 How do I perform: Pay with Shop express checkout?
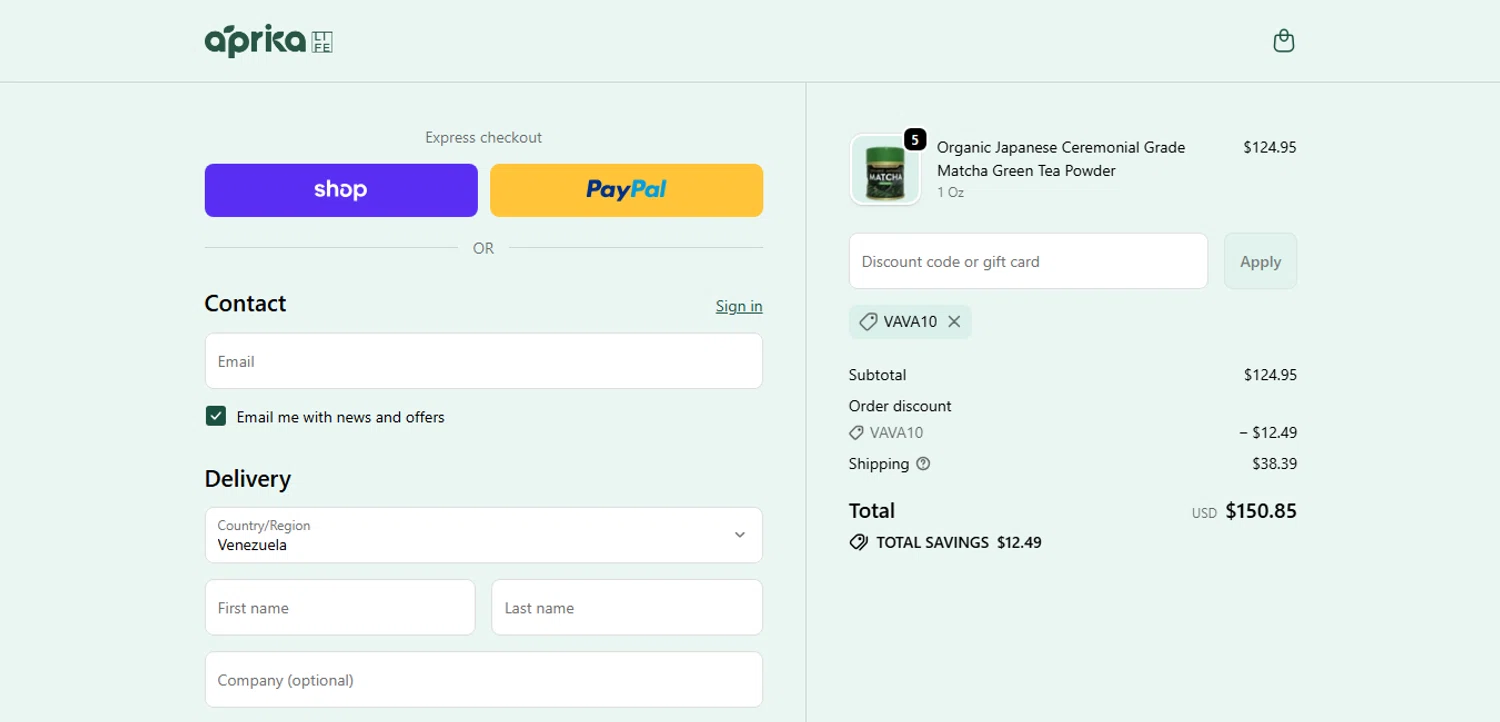(341, 190)
